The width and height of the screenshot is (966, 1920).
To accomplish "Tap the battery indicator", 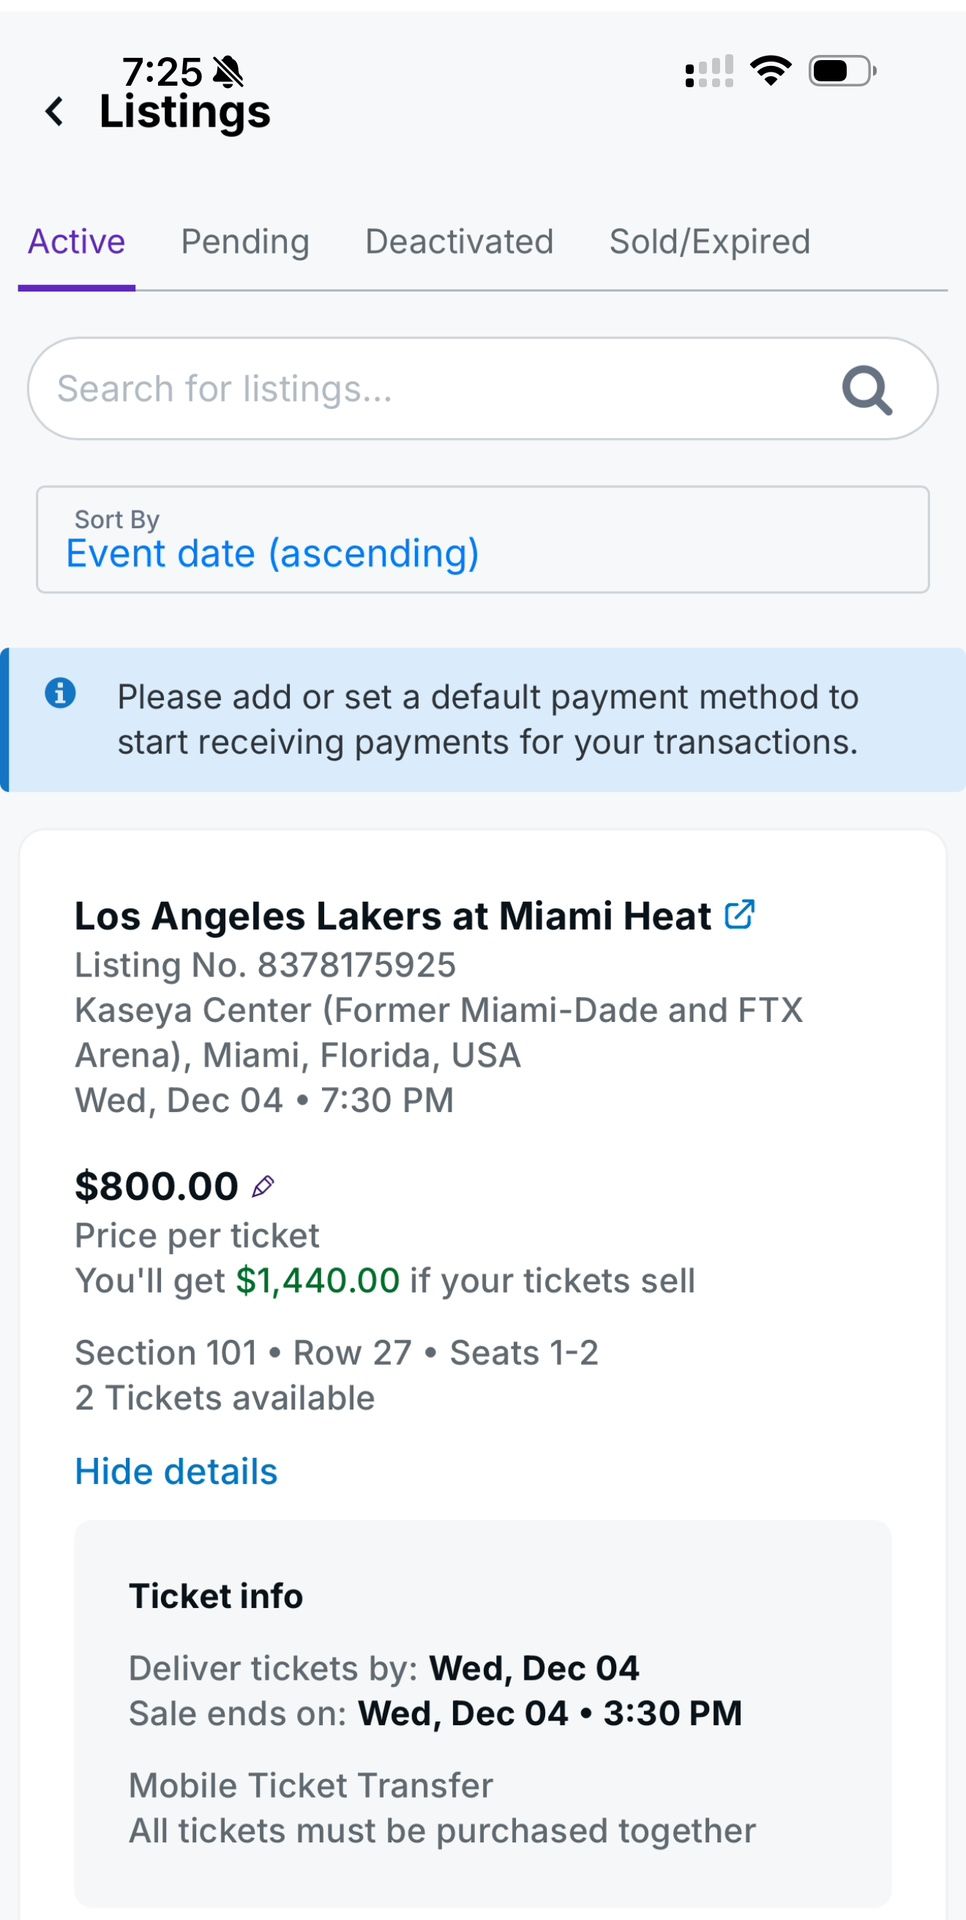I will pos(841,70).
